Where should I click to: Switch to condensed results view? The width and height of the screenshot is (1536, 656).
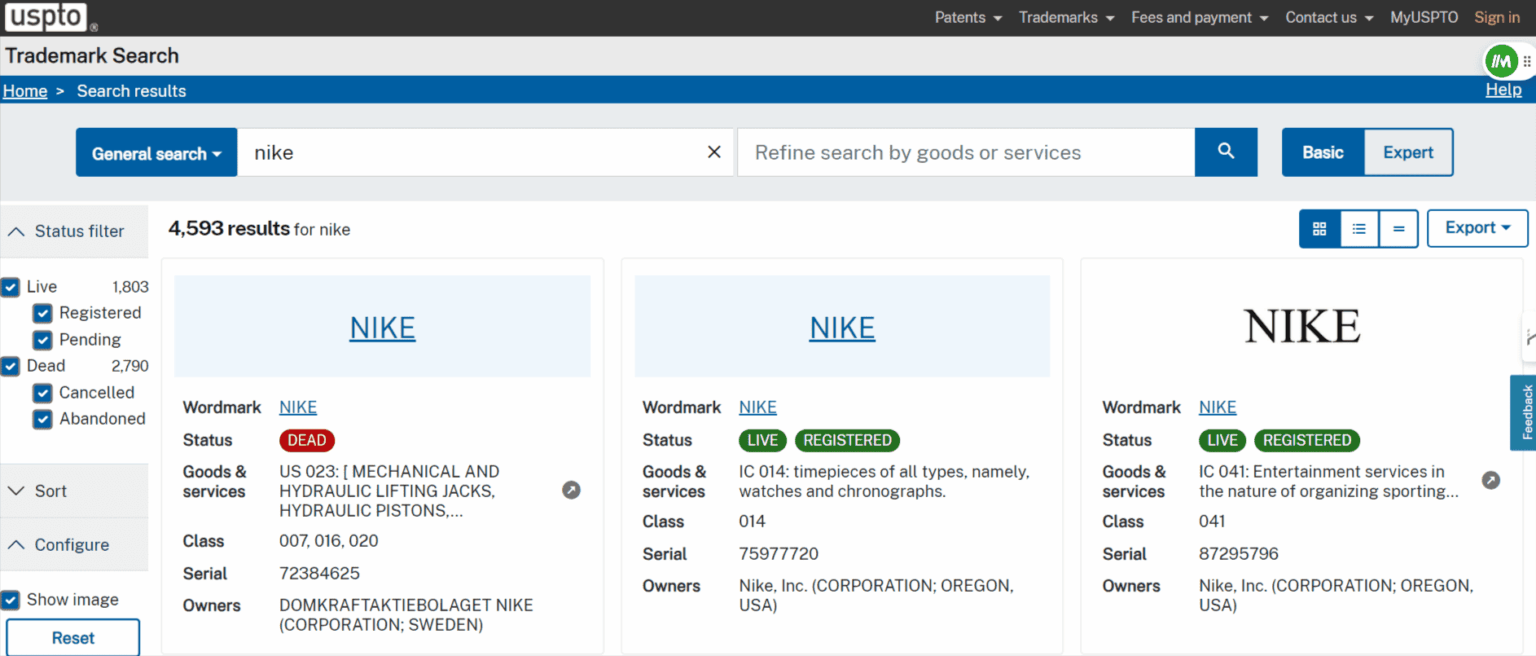coord(1398,228)
